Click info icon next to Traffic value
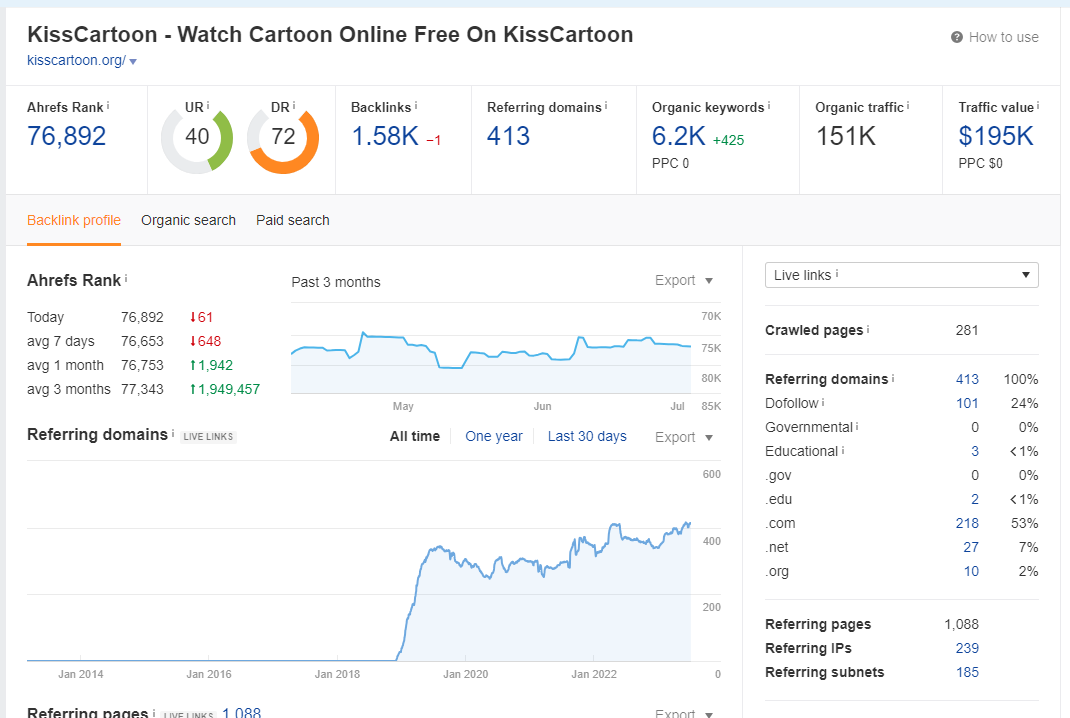Image resolution: width=1070 pixels, height=718 pixels. pyautogui.click(x=1038, y=106)
